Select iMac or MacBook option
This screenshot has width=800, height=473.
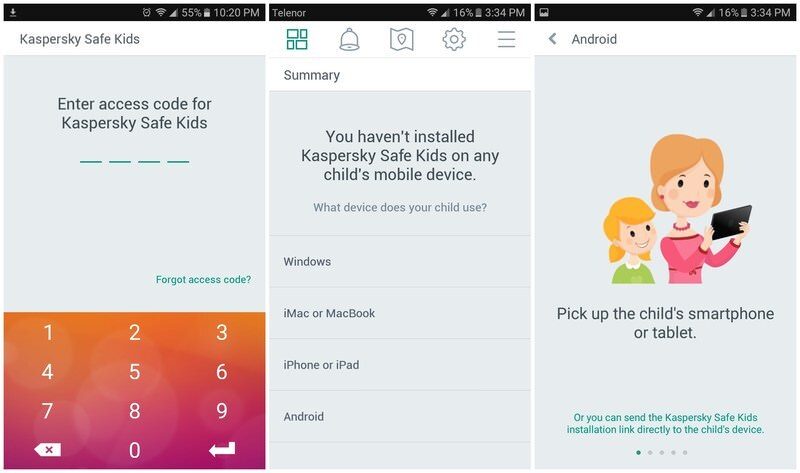coord(400,313)
